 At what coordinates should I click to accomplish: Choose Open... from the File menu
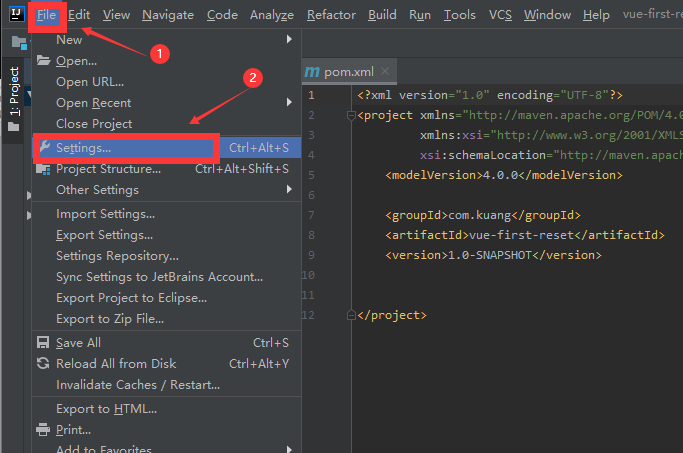click(x=166, y=61)
